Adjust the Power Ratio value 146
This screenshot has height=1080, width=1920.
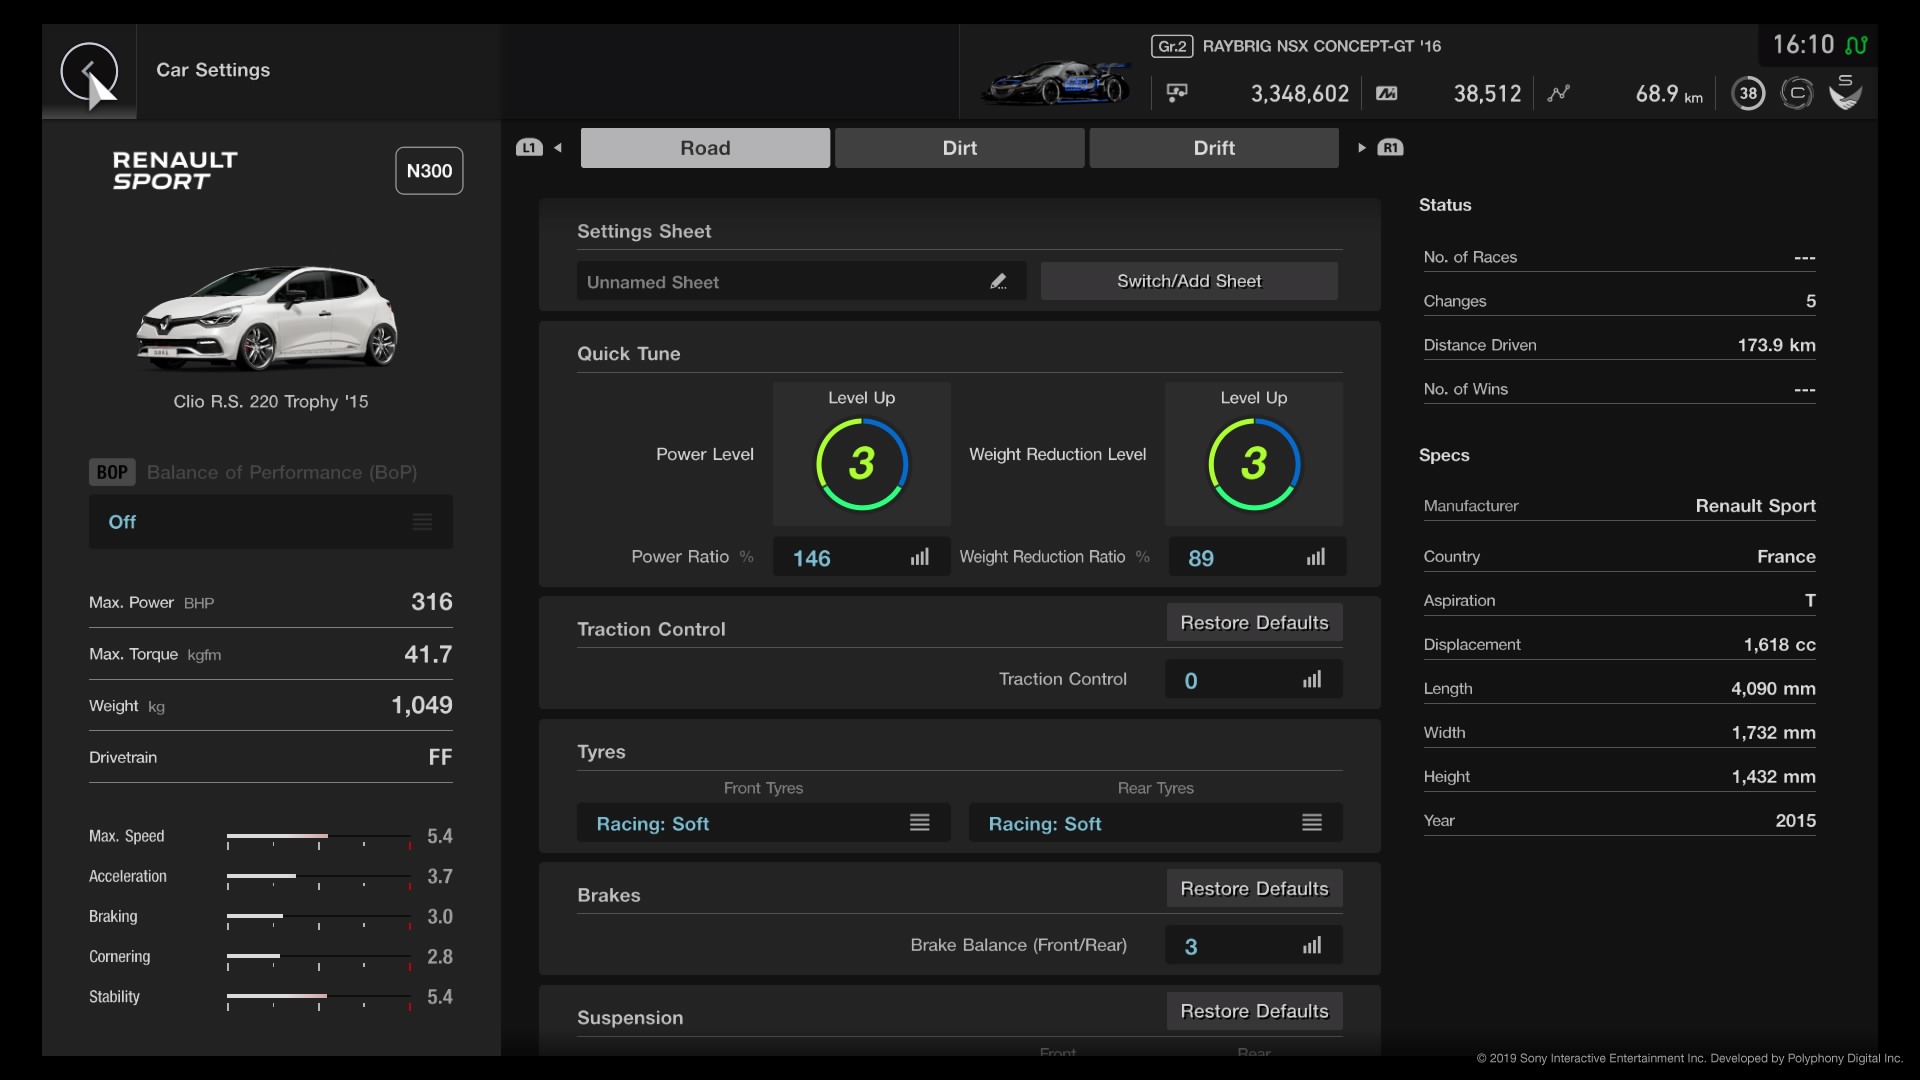click(861, 557)
